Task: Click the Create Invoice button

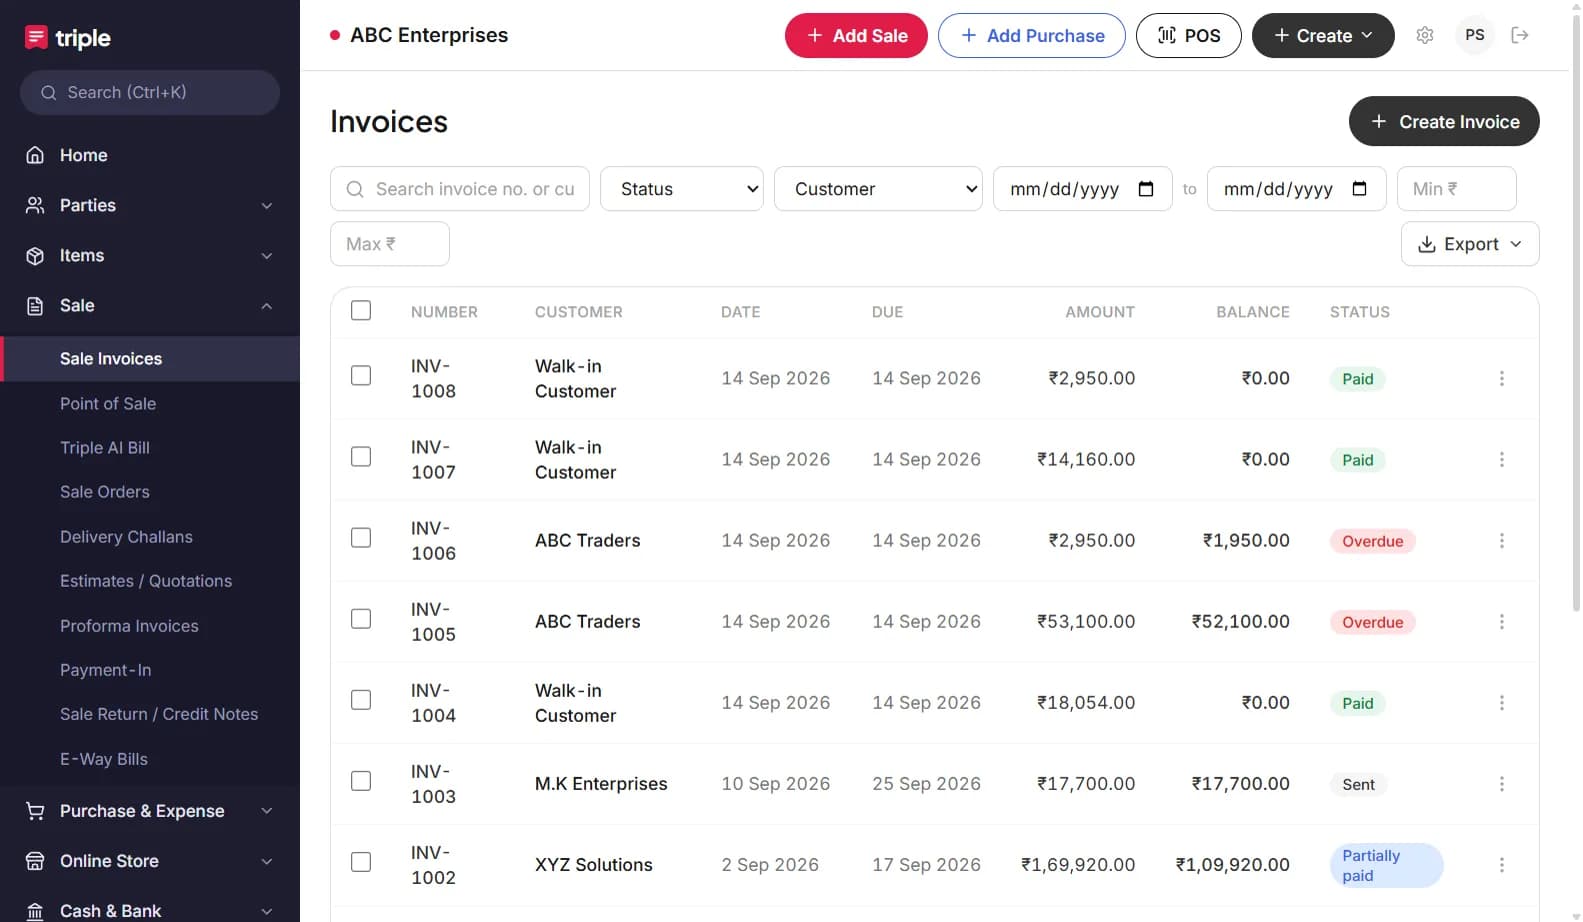Action: click(1444, 121)
